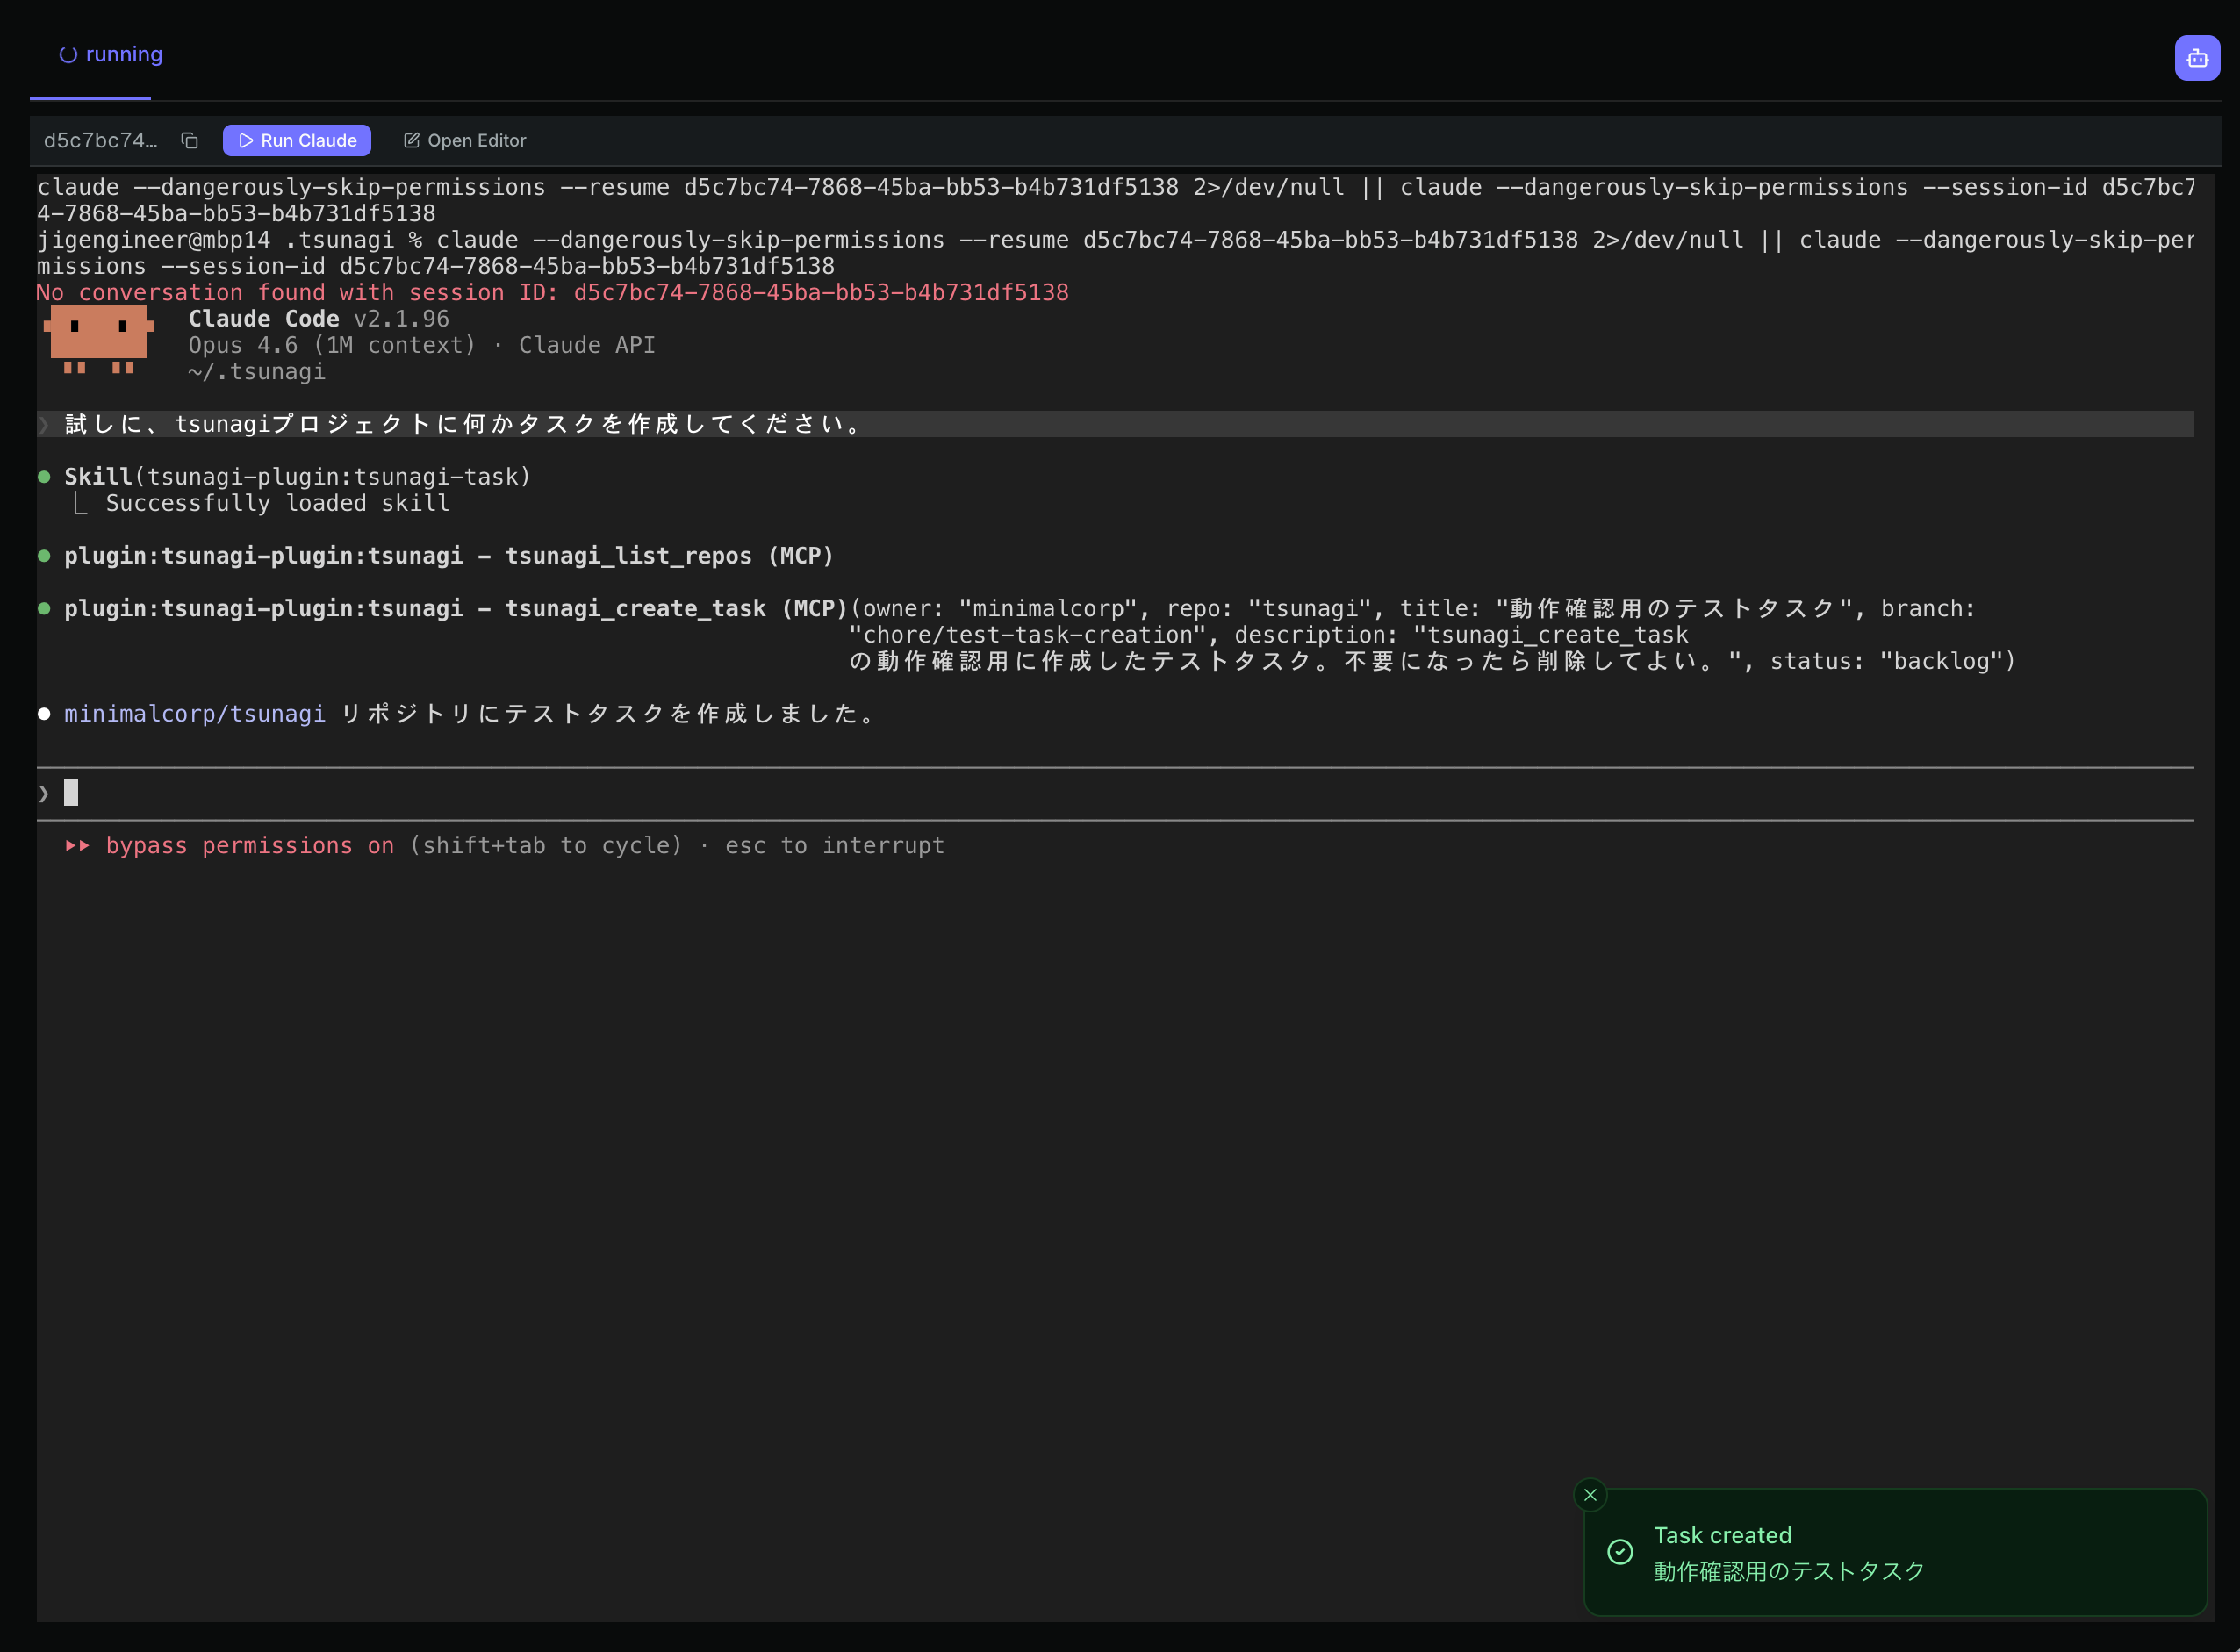Switch to the running tab
This screenshot has width=2240, height=1652.
110,54
